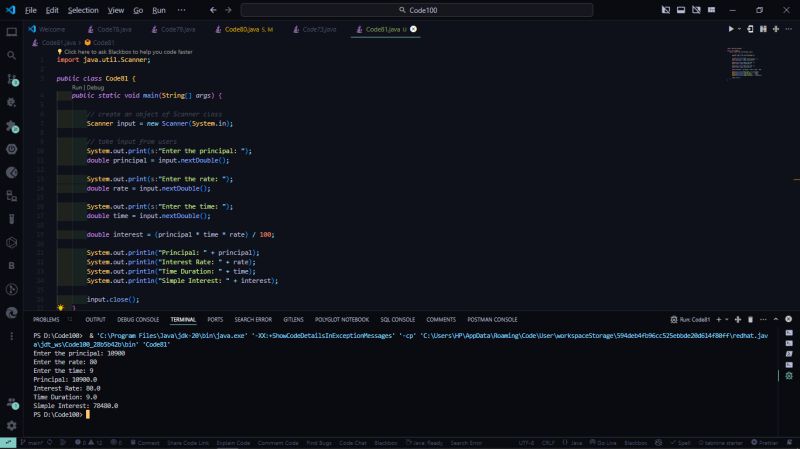Screen dimensions: 800x449
Task: Click the editor minimap preview
Action: point(745,63)
